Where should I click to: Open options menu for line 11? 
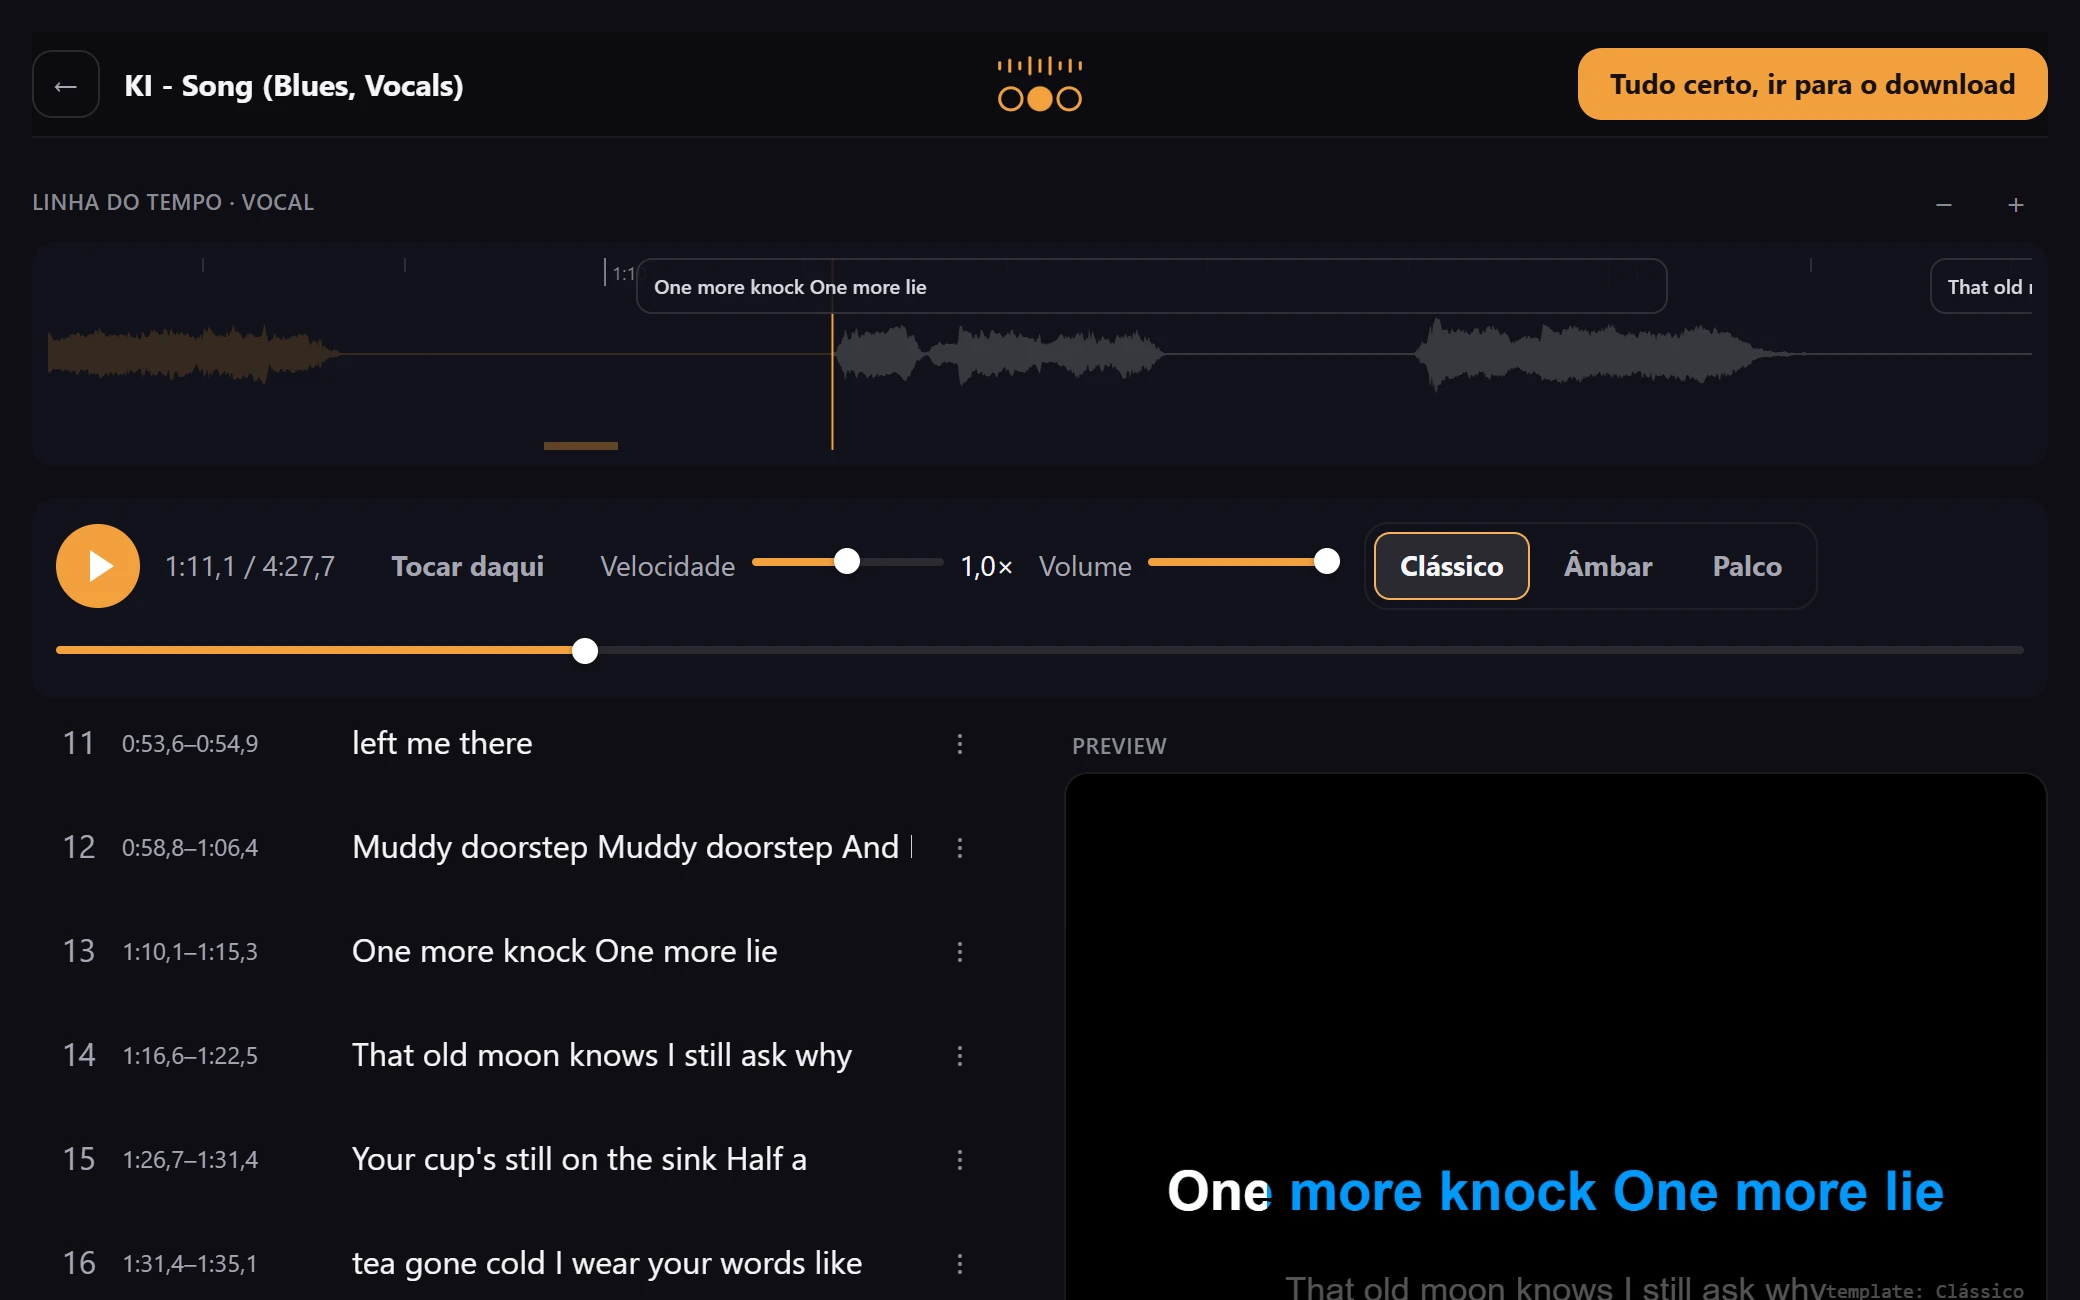(x=960, y=744)
